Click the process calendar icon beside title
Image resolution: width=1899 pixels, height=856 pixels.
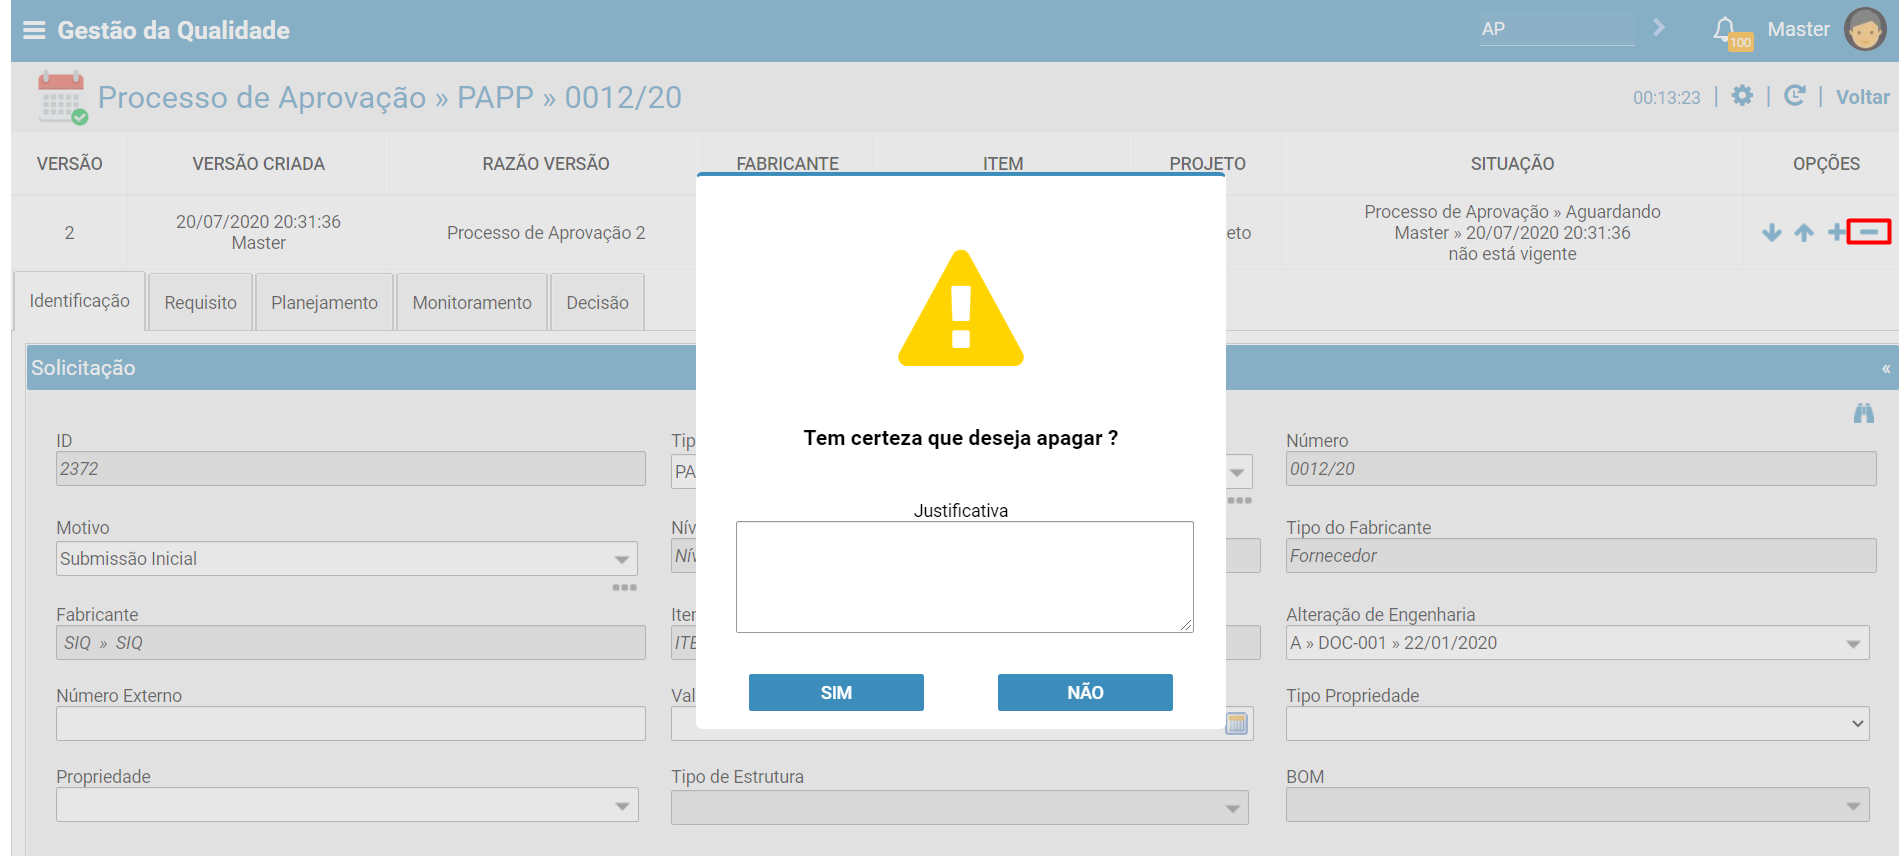tap(62, 97)
